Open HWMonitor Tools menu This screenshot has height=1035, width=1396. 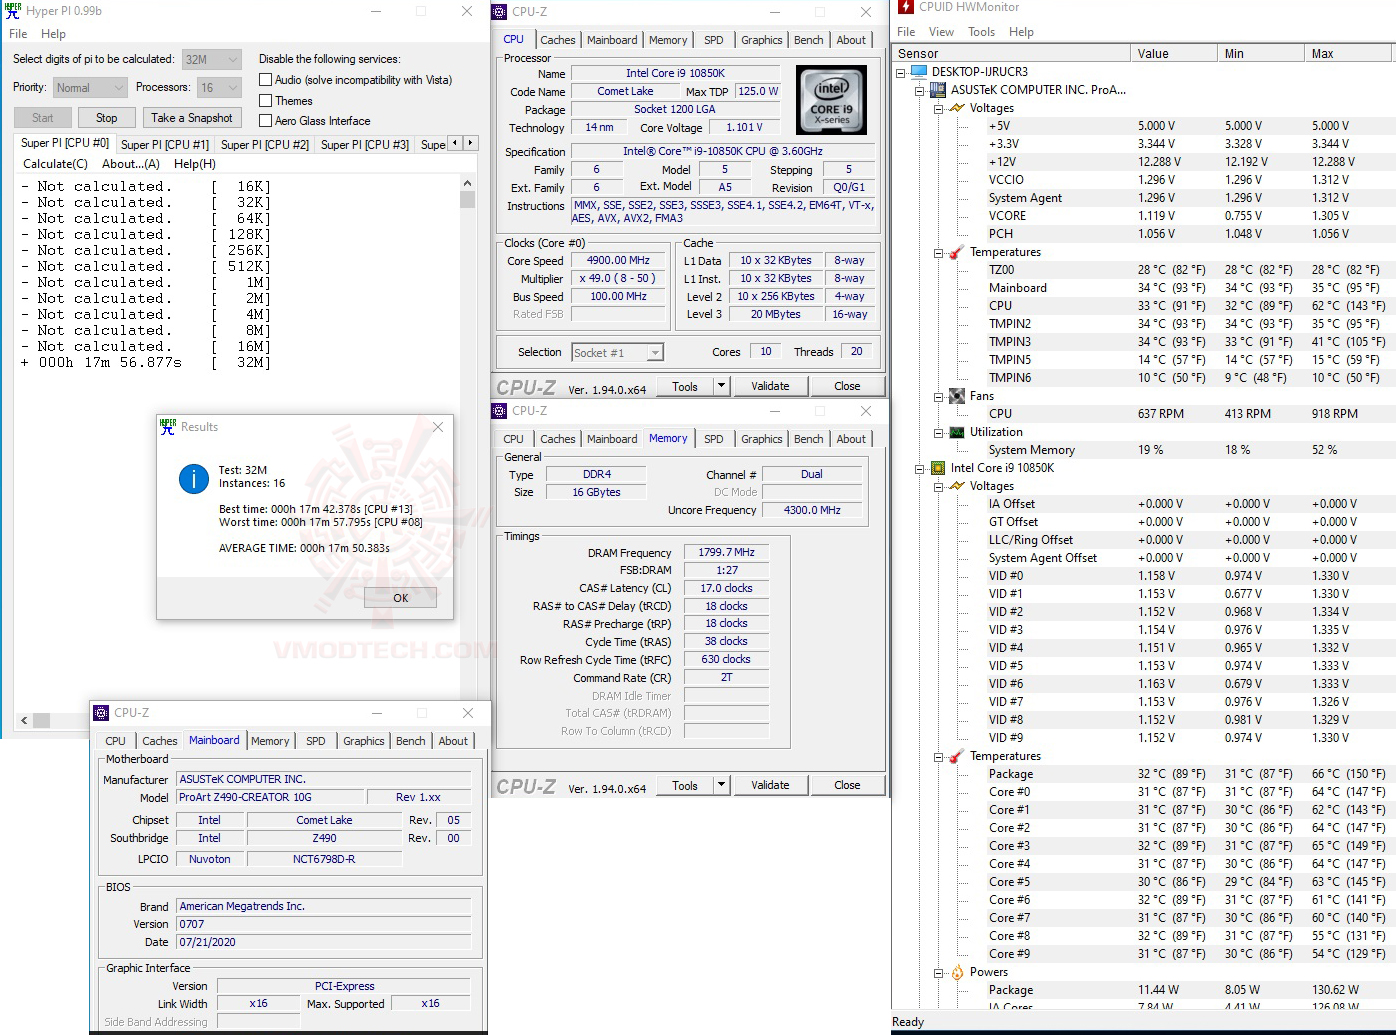pos(981,32)
